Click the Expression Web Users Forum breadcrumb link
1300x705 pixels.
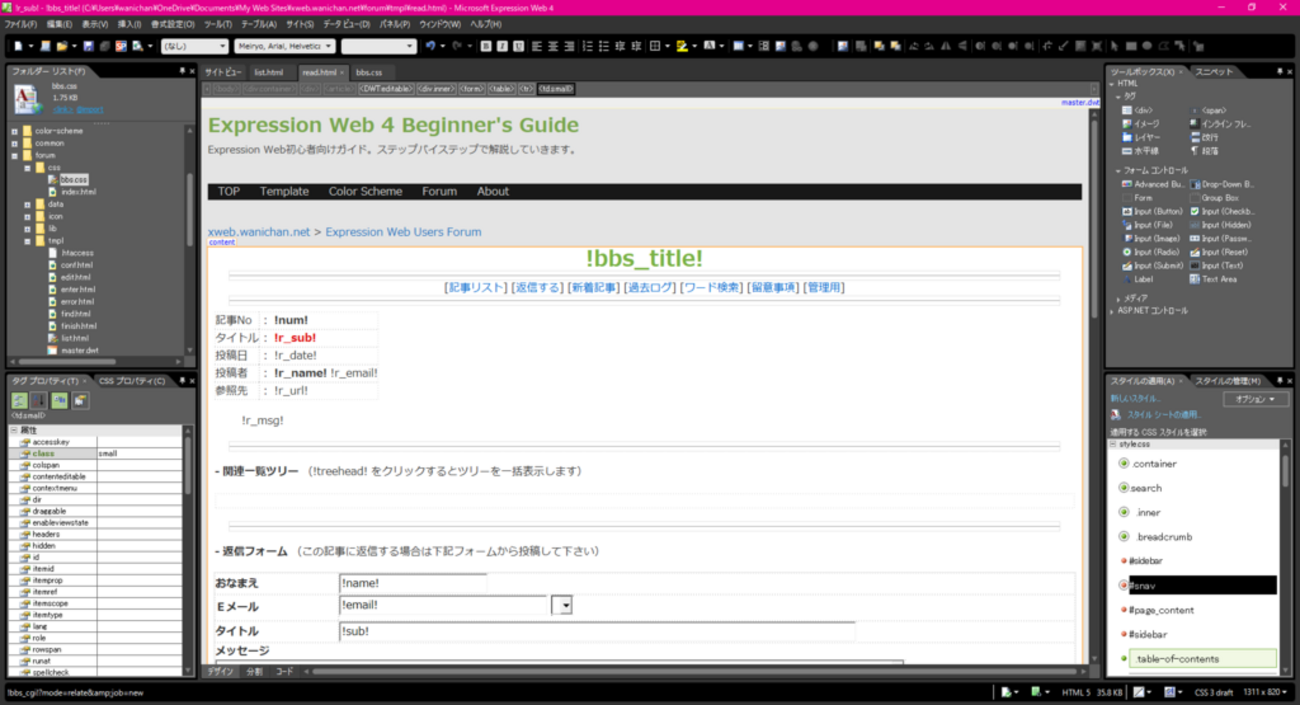[x=403, y=232]
